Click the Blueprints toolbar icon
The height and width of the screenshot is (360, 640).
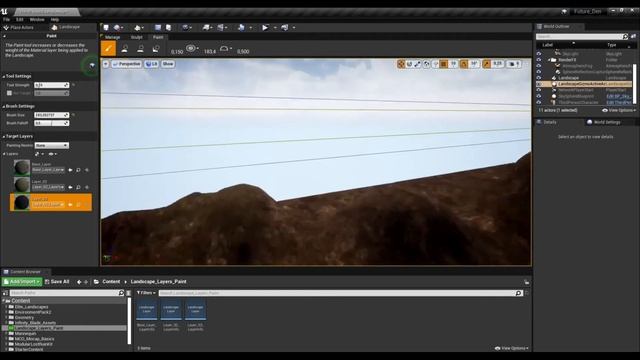click(206, 27)
